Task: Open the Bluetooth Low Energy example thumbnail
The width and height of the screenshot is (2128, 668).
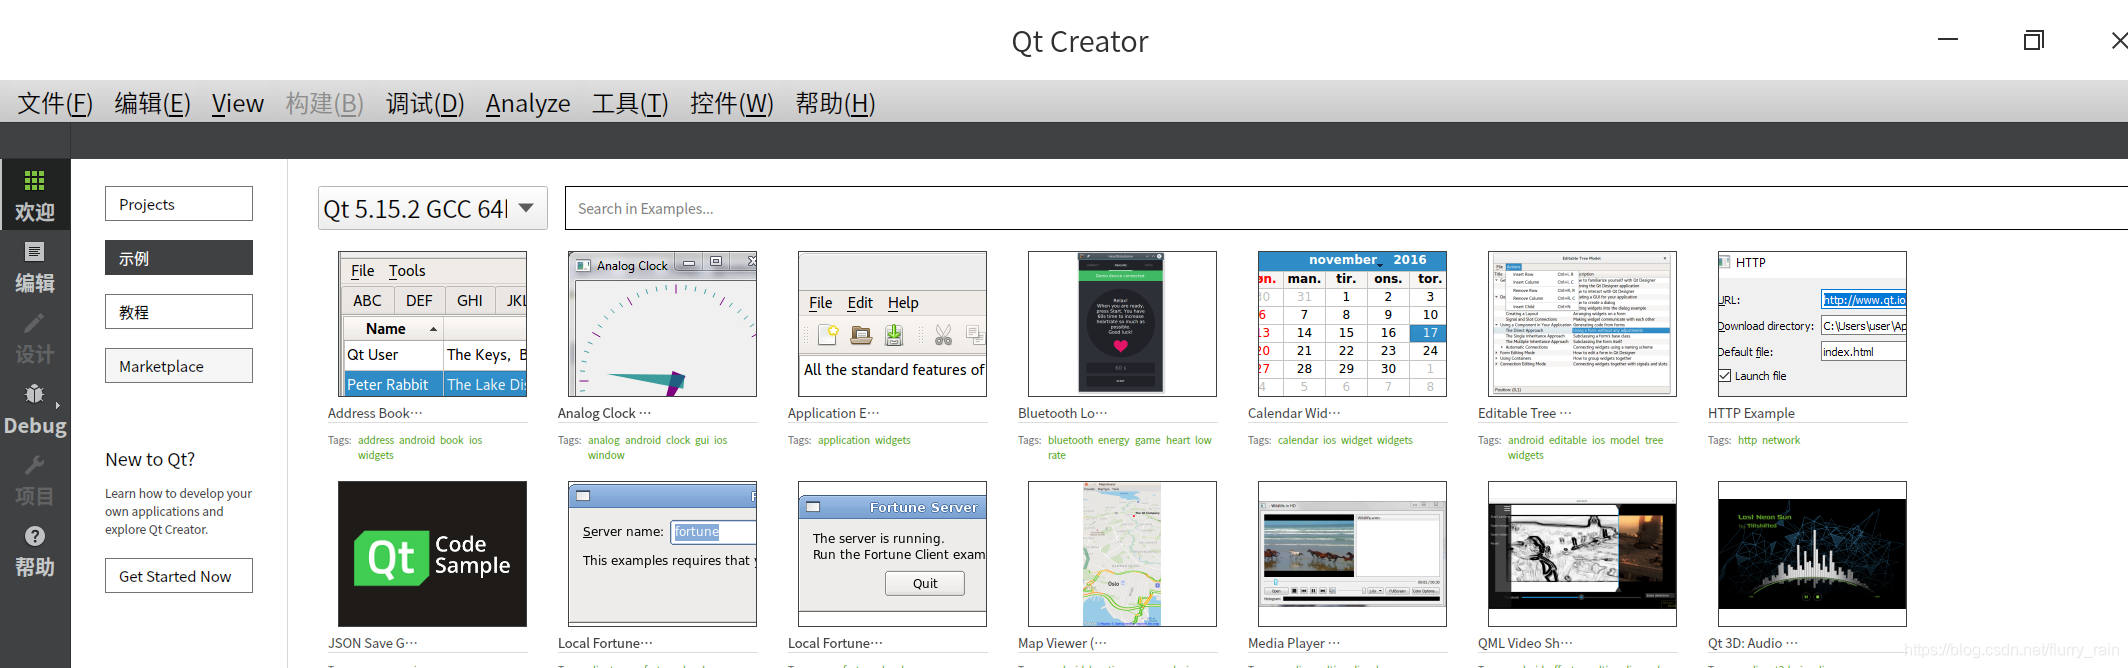Action: [x=1122, y=324]
